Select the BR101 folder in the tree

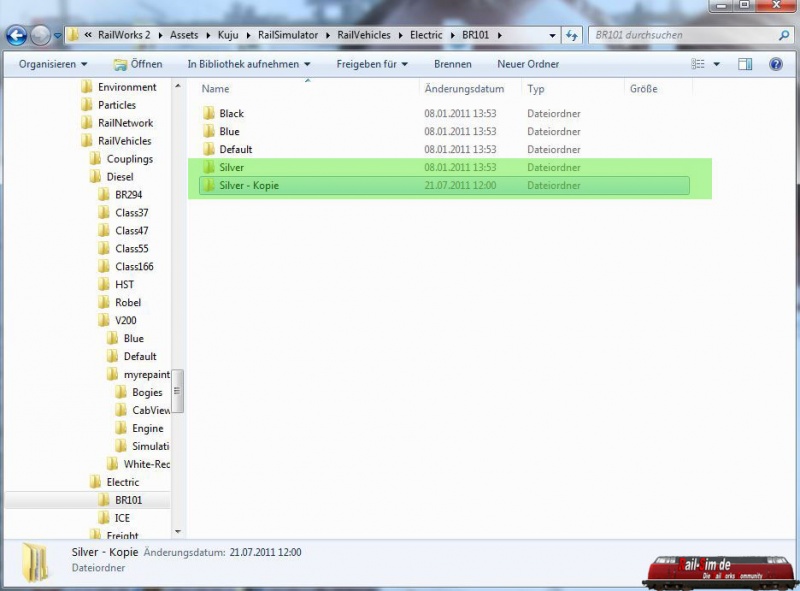[x=120, y=500]
